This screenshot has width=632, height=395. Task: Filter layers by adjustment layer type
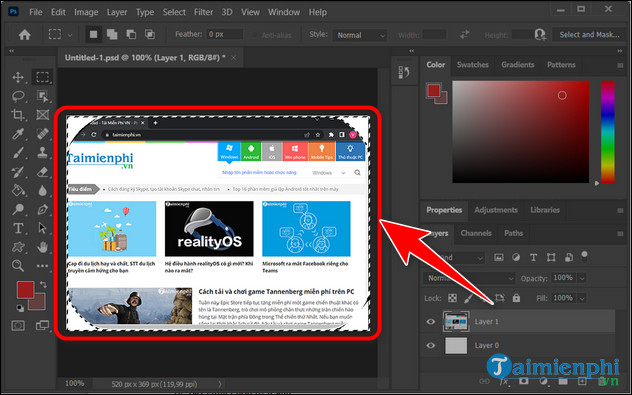(x=516, y=258)
